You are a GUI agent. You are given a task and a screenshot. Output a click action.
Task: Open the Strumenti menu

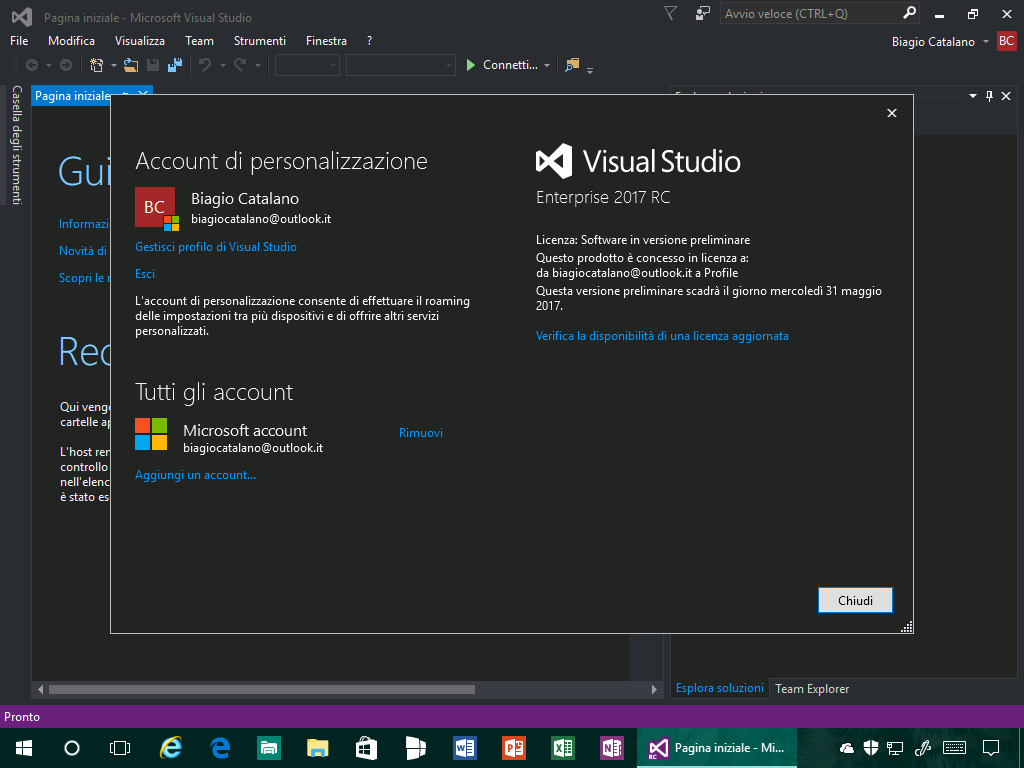click(x=260, y=40)
